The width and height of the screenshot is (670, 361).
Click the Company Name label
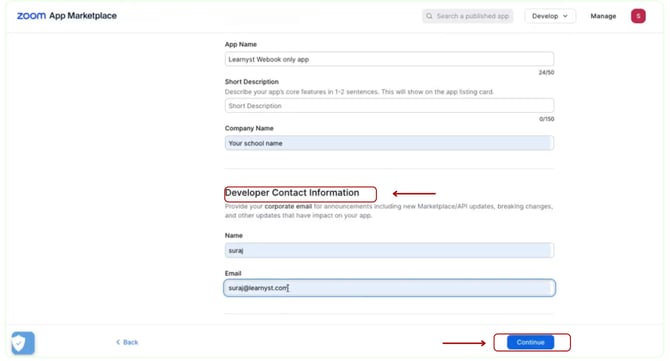[249, 128]
